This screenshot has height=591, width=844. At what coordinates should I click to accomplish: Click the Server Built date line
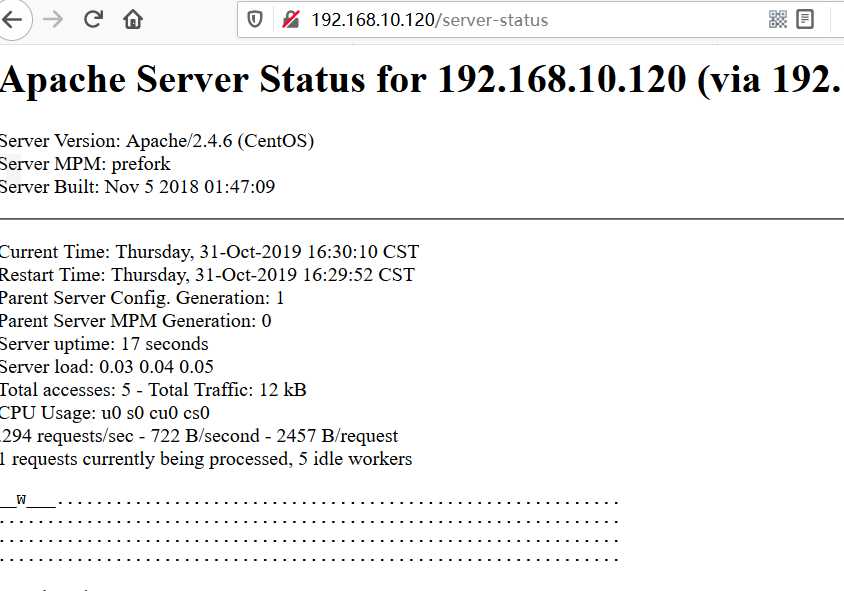[137, 187]
